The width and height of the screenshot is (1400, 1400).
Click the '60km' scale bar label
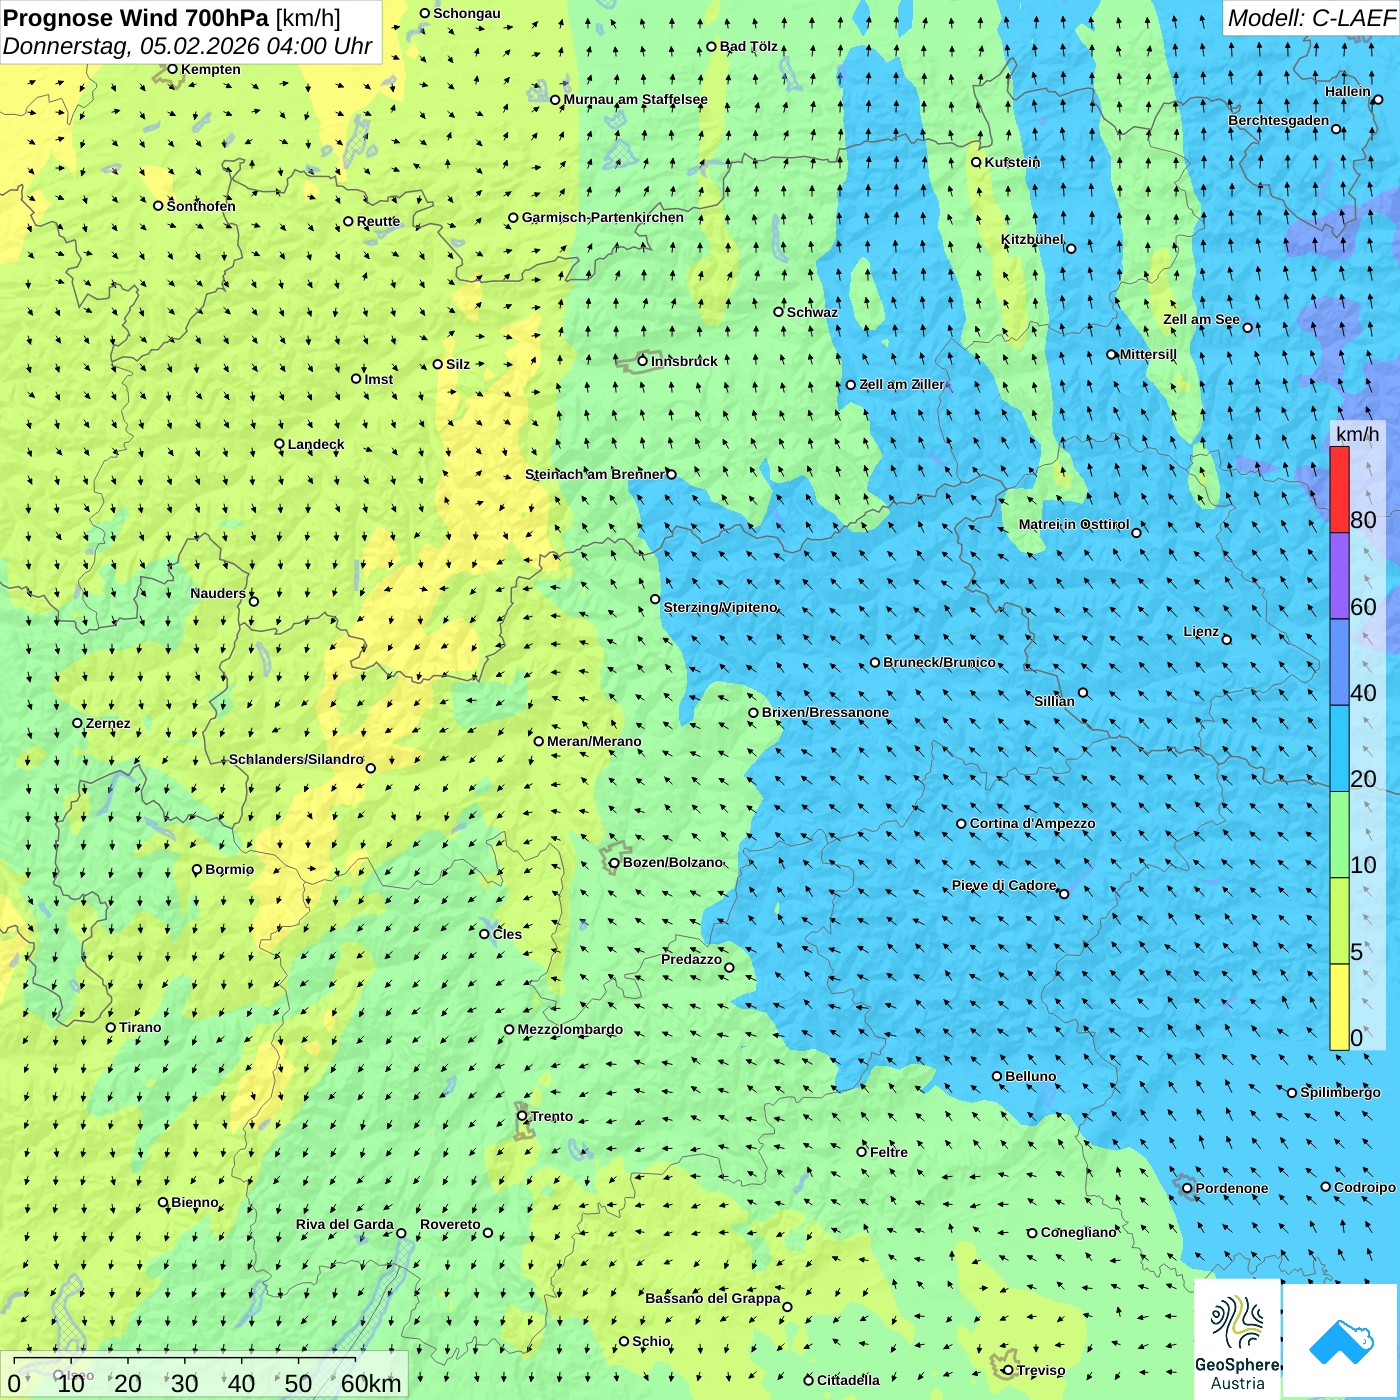point(371,1383)
